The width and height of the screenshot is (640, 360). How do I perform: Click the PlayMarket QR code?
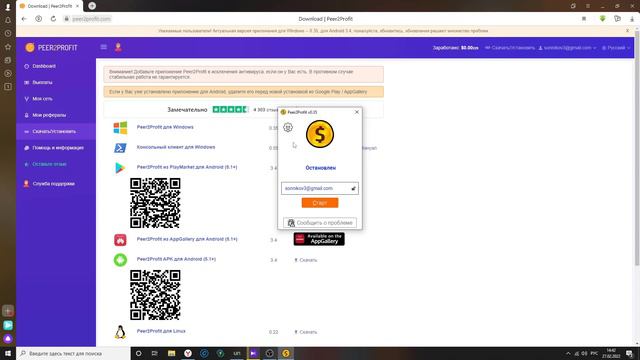tap(155, 203)
